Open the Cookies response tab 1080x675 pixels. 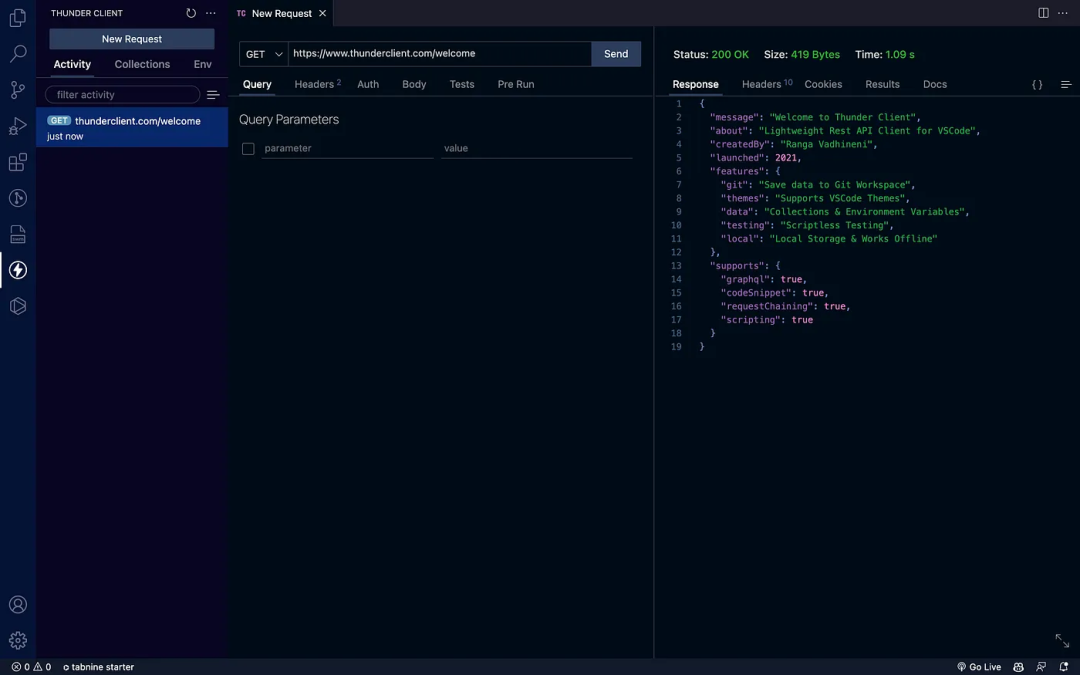coord(823,84)
